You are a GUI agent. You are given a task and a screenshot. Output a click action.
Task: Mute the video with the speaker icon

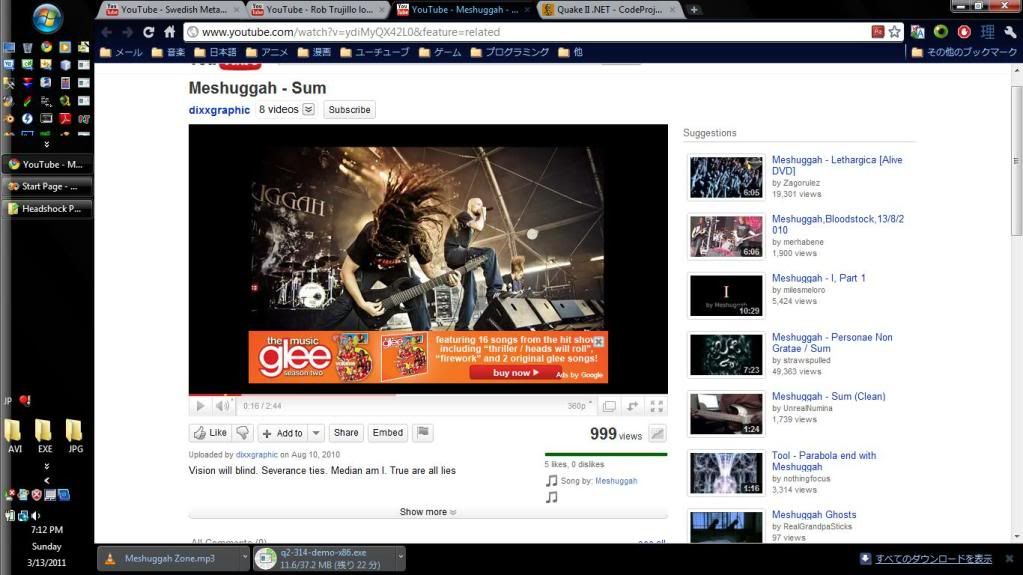click(x=222, y=406)
